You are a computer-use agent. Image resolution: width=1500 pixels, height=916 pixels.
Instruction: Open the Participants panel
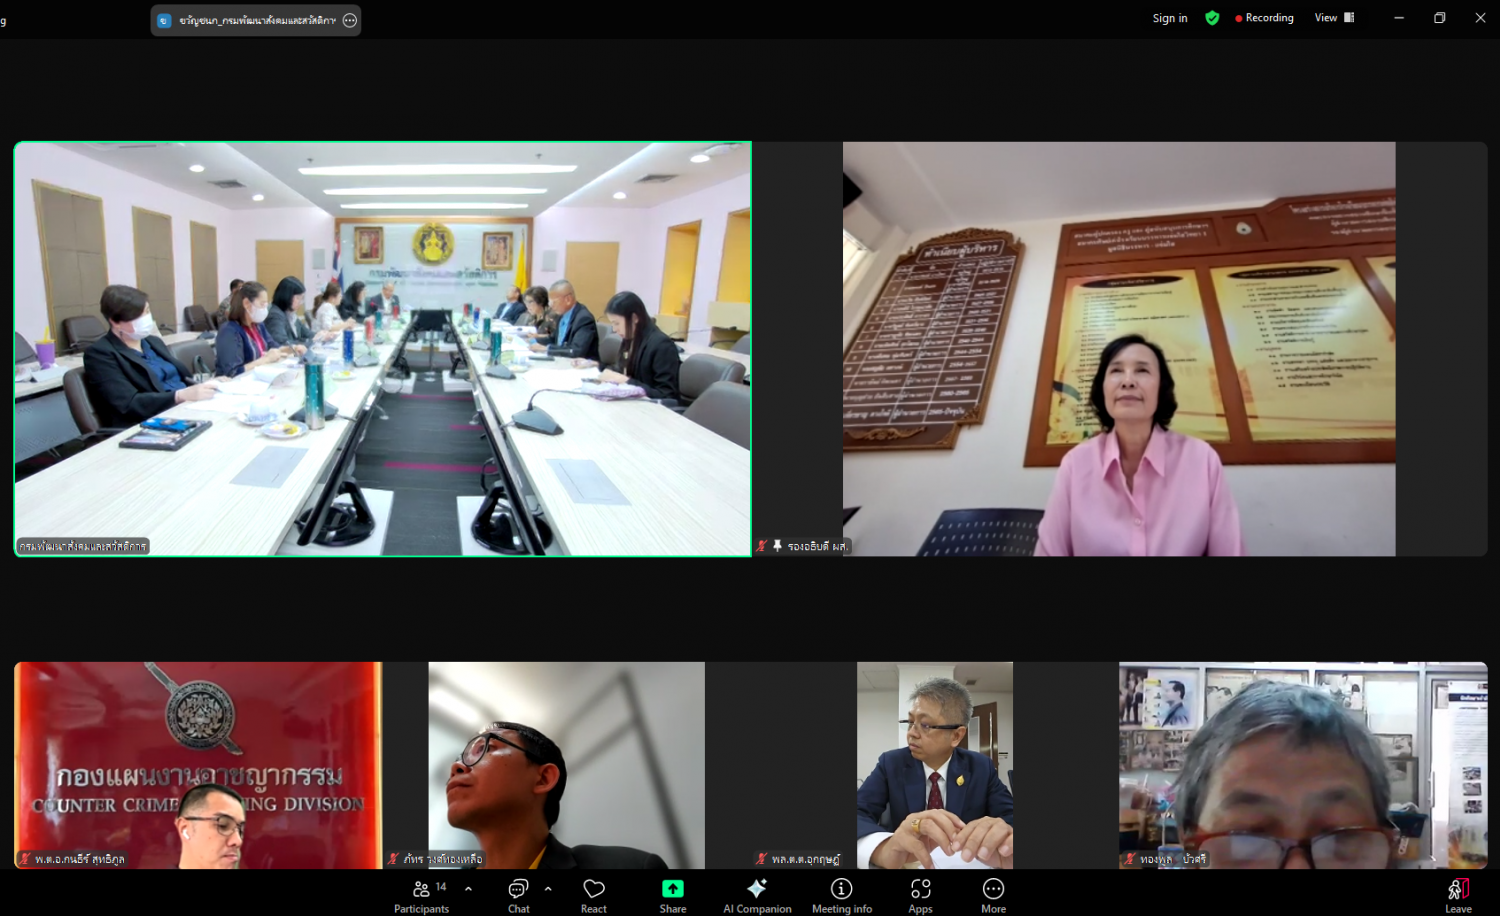[x=421, y=896]
